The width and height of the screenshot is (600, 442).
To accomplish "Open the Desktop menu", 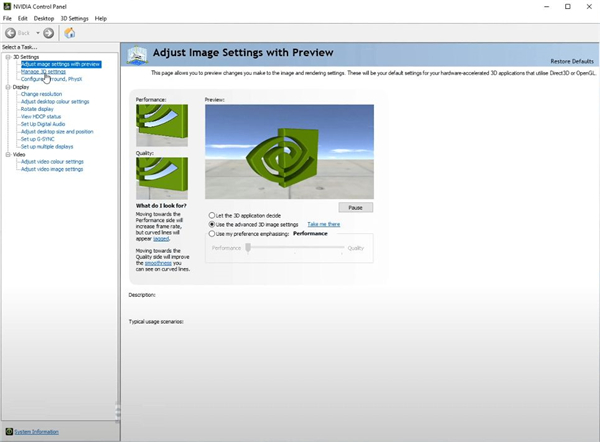I will coord(44,18).
